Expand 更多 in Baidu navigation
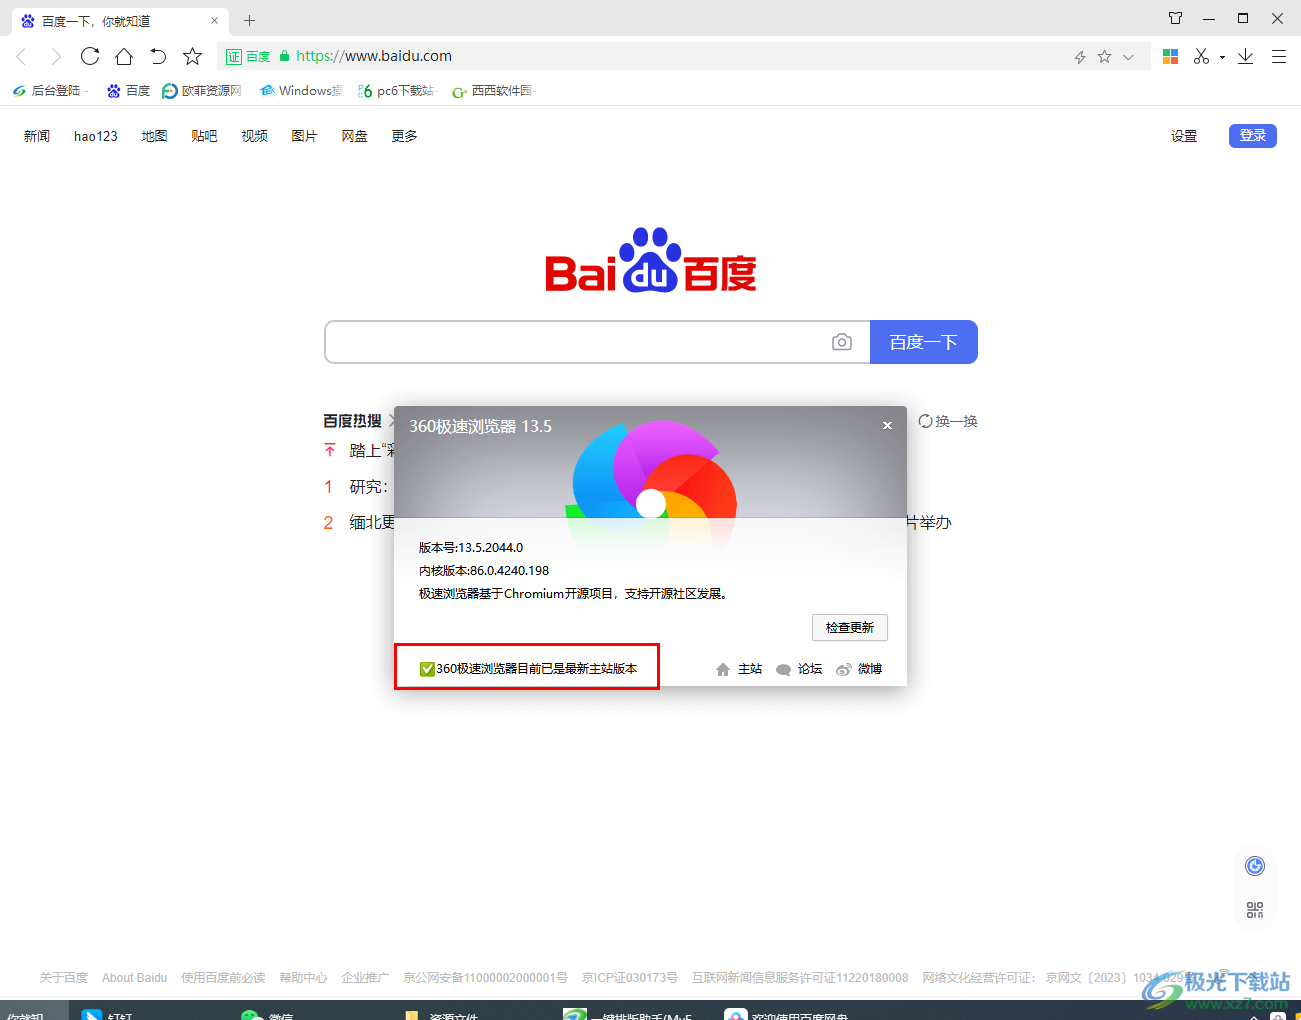This screenshot has width=1301, height=1020. 404,136
